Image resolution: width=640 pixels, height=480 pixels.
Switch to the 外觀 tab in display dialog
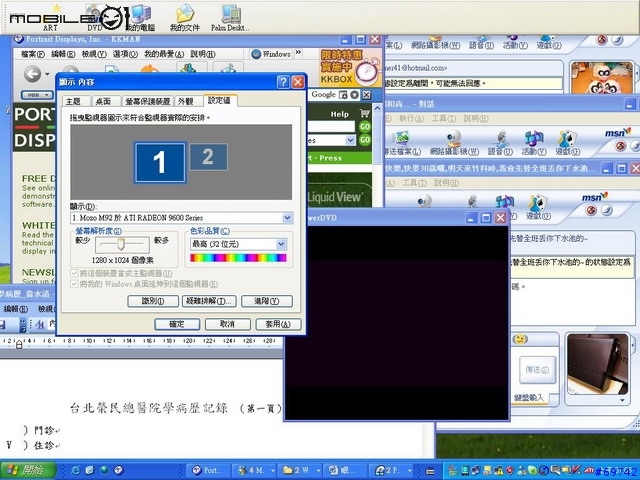coord(186,101)
